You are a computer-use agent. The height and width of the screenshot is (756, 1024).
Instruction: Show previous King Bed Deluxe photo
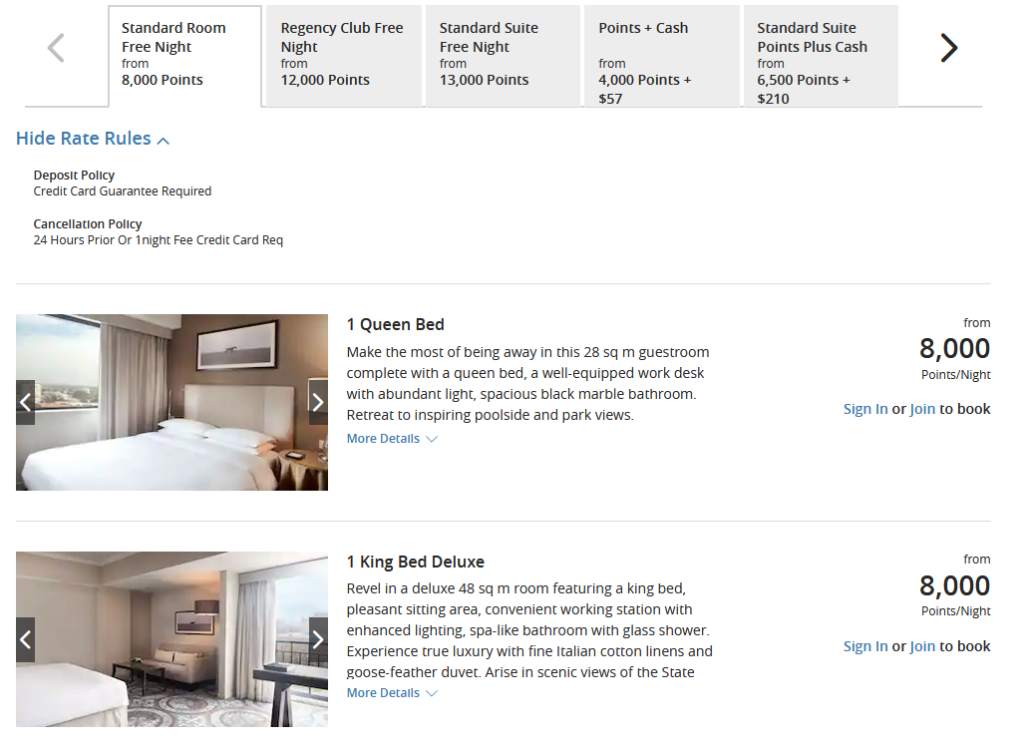click(25, 638)
